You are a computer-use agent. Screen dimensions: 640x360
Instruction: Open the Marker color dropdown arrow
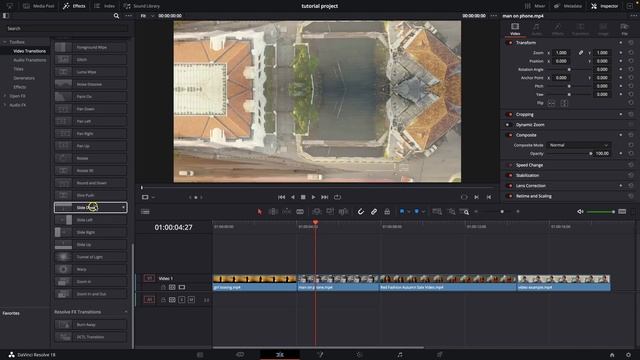click(x=423, y=212)
